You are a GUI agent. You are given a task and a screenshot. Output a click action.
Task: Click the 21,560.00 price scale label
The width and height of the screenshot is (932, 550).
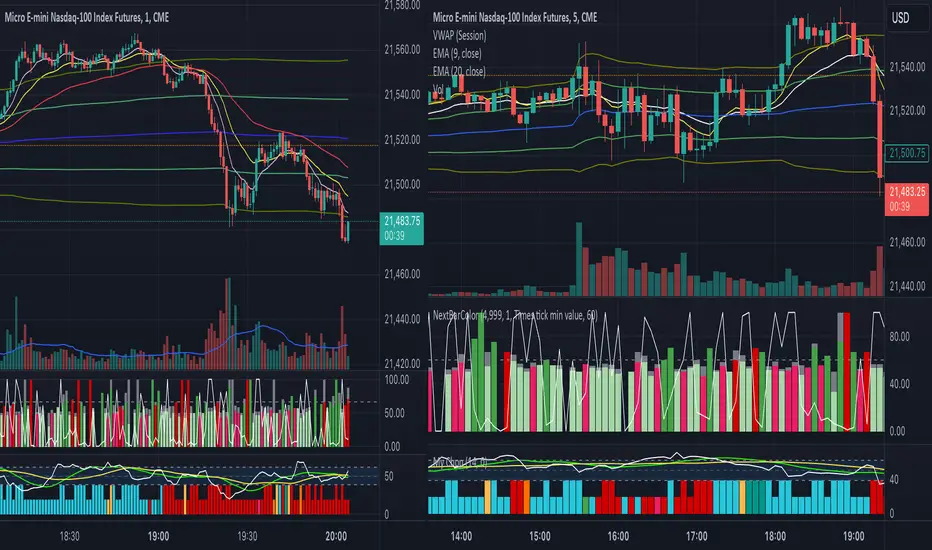coord(402,50)
